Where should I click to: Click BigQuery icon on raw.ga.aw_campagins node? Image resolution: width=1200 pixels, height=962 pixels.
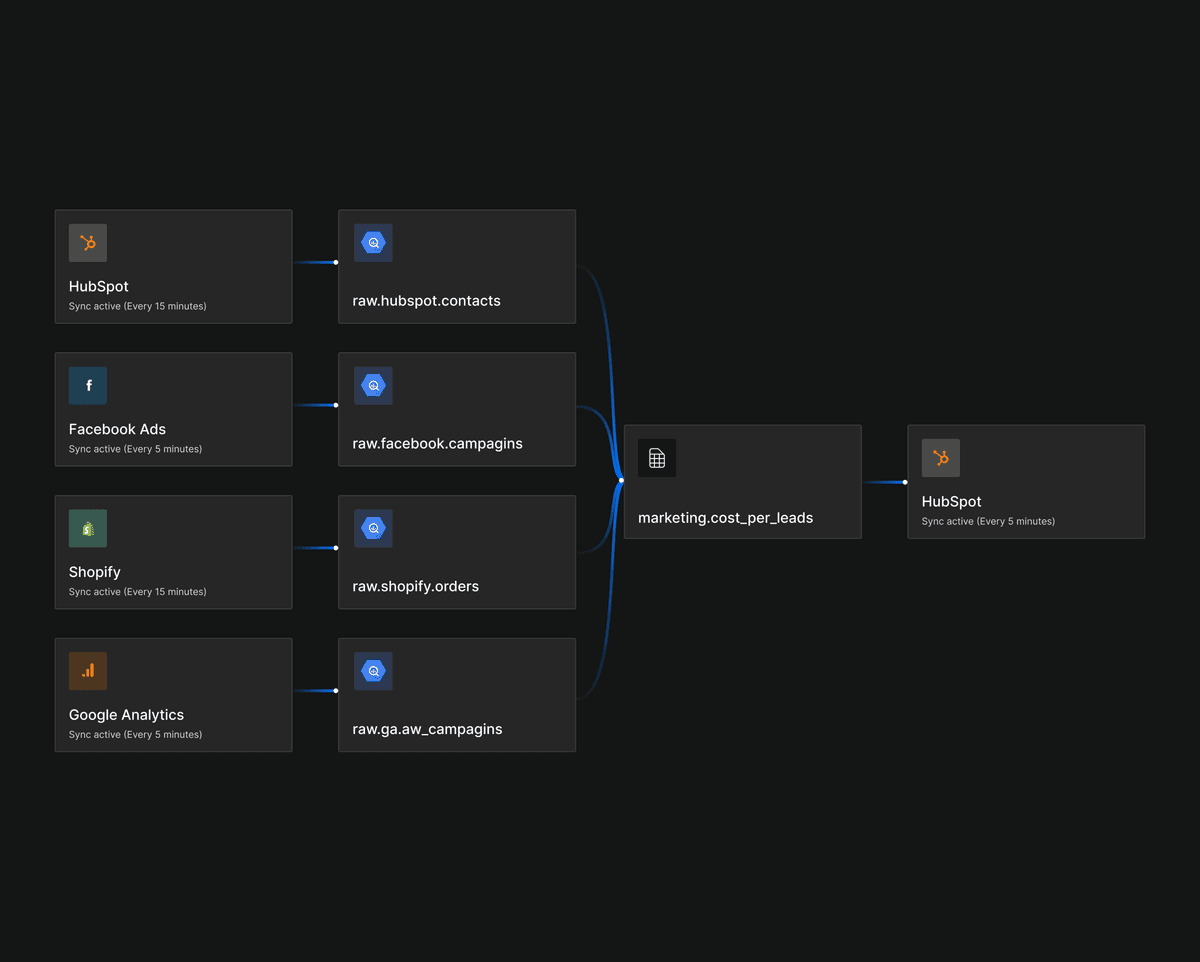click(373, 671)
